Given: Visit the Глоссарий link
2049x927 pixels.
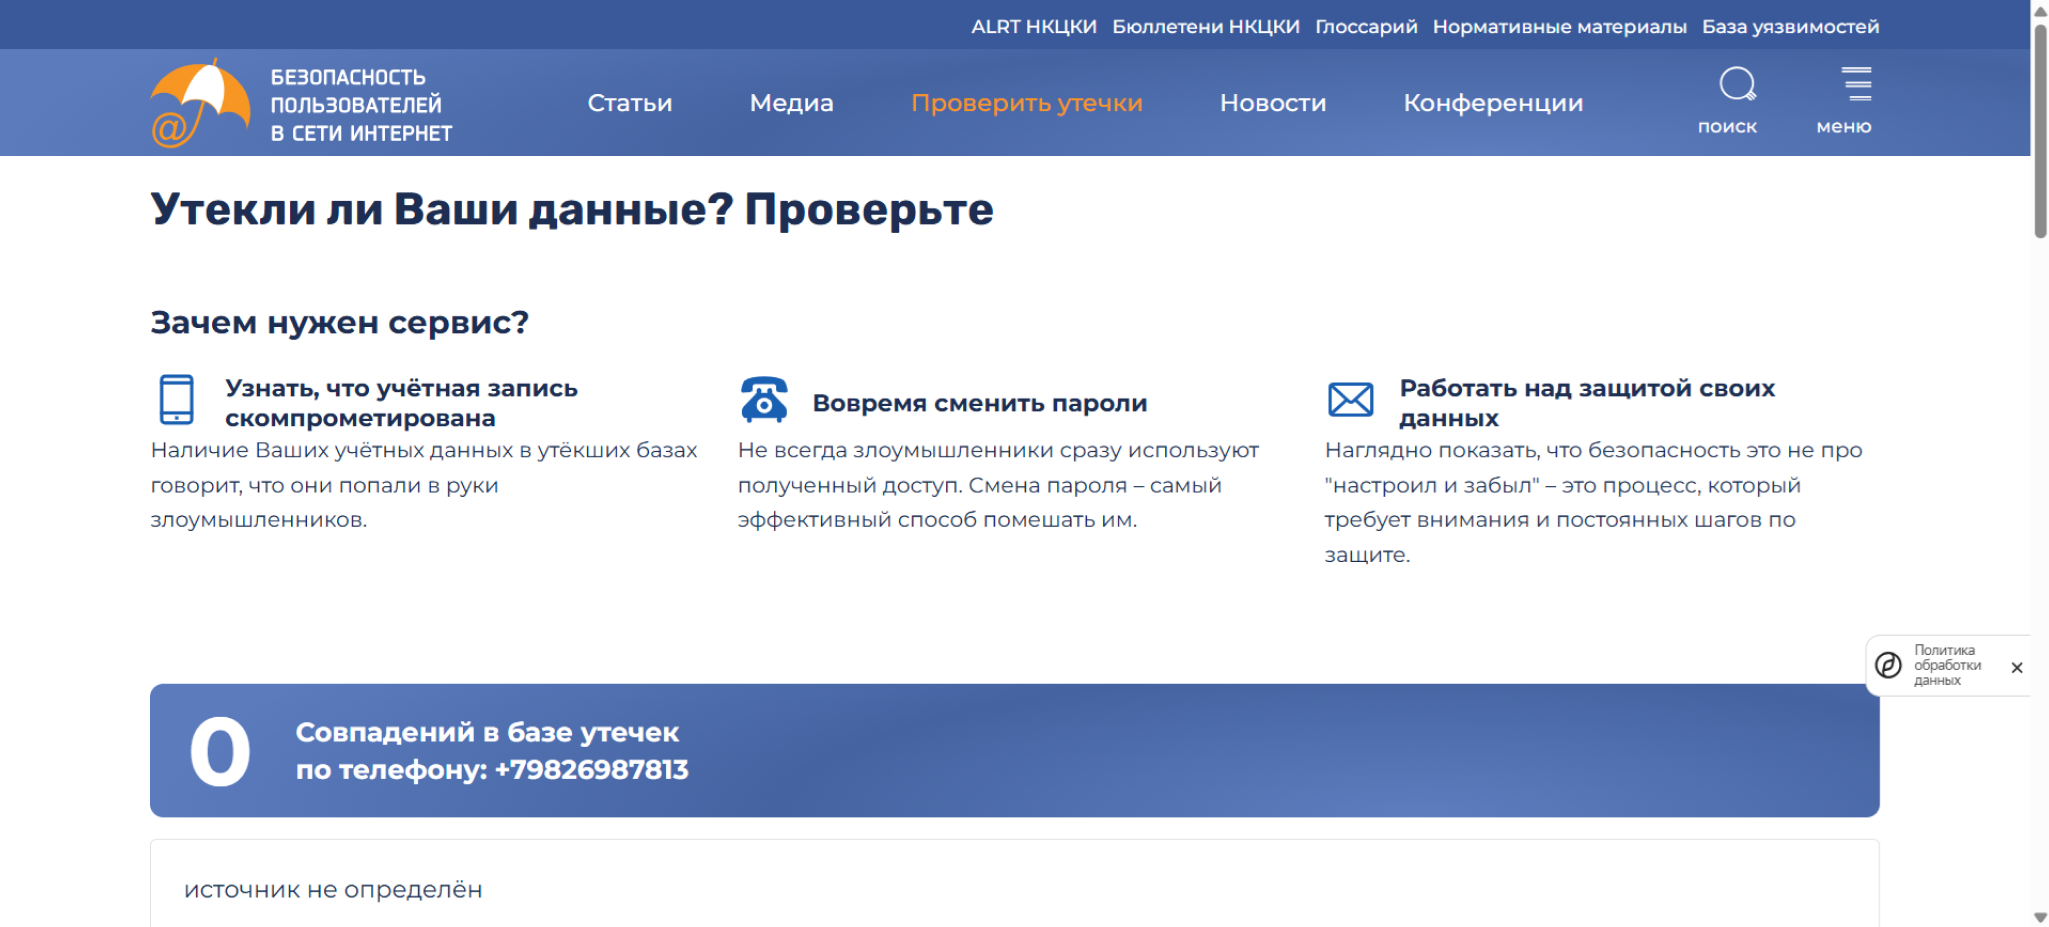Looking at the screenshot, I should 1365,27.
